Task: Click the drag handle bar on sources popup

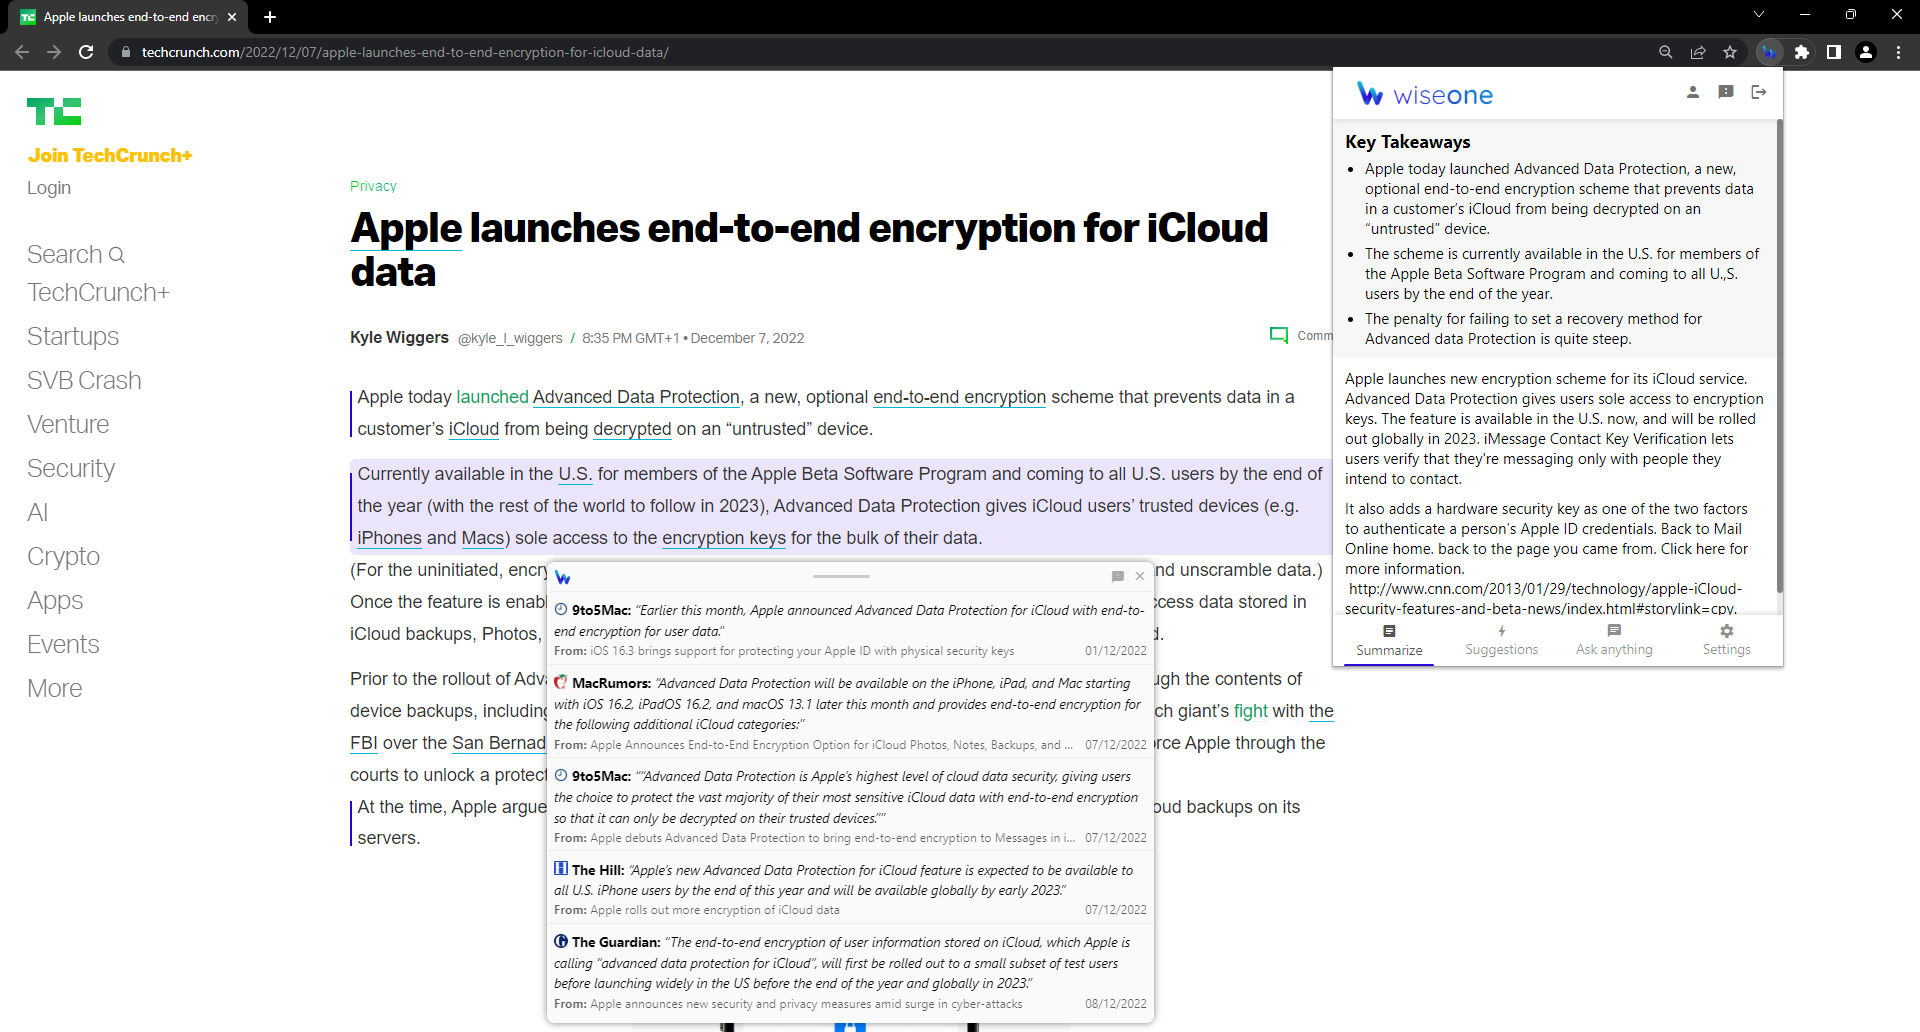Action: pyautogui.click(x=841, y=576)
